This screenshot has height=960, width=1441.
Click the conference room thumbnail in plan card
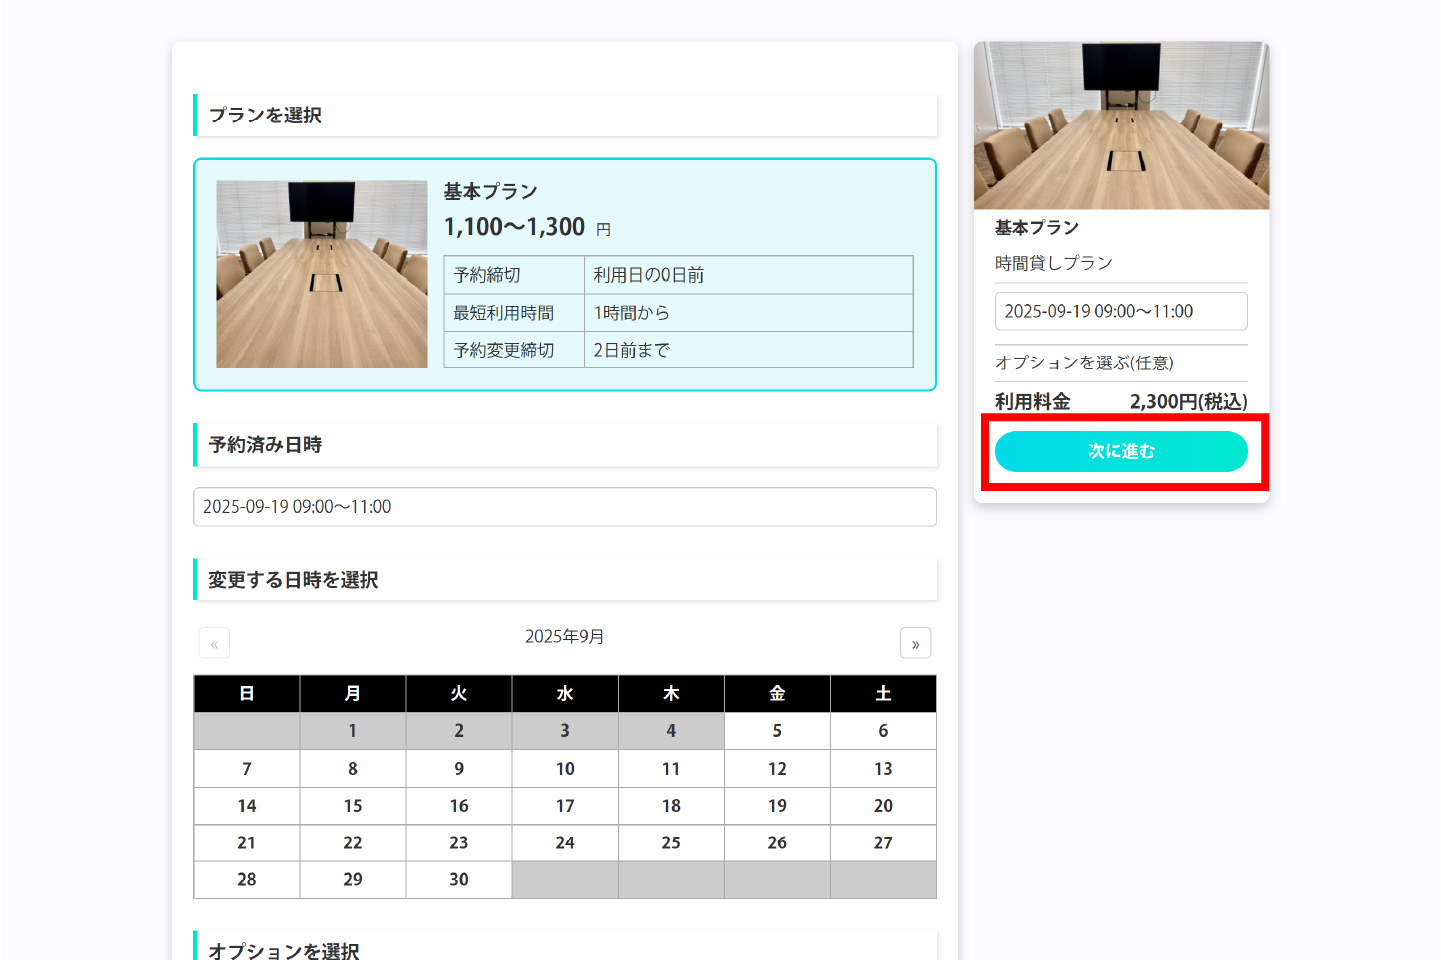pos(321,274)
